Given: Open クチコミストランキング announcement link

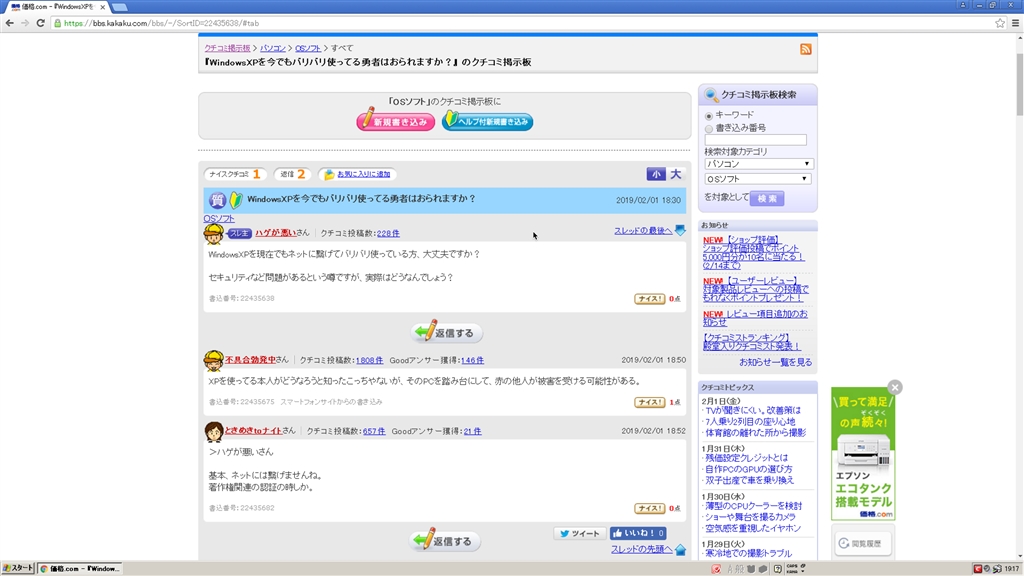Looking at the screenshot, I should point(752,342).
